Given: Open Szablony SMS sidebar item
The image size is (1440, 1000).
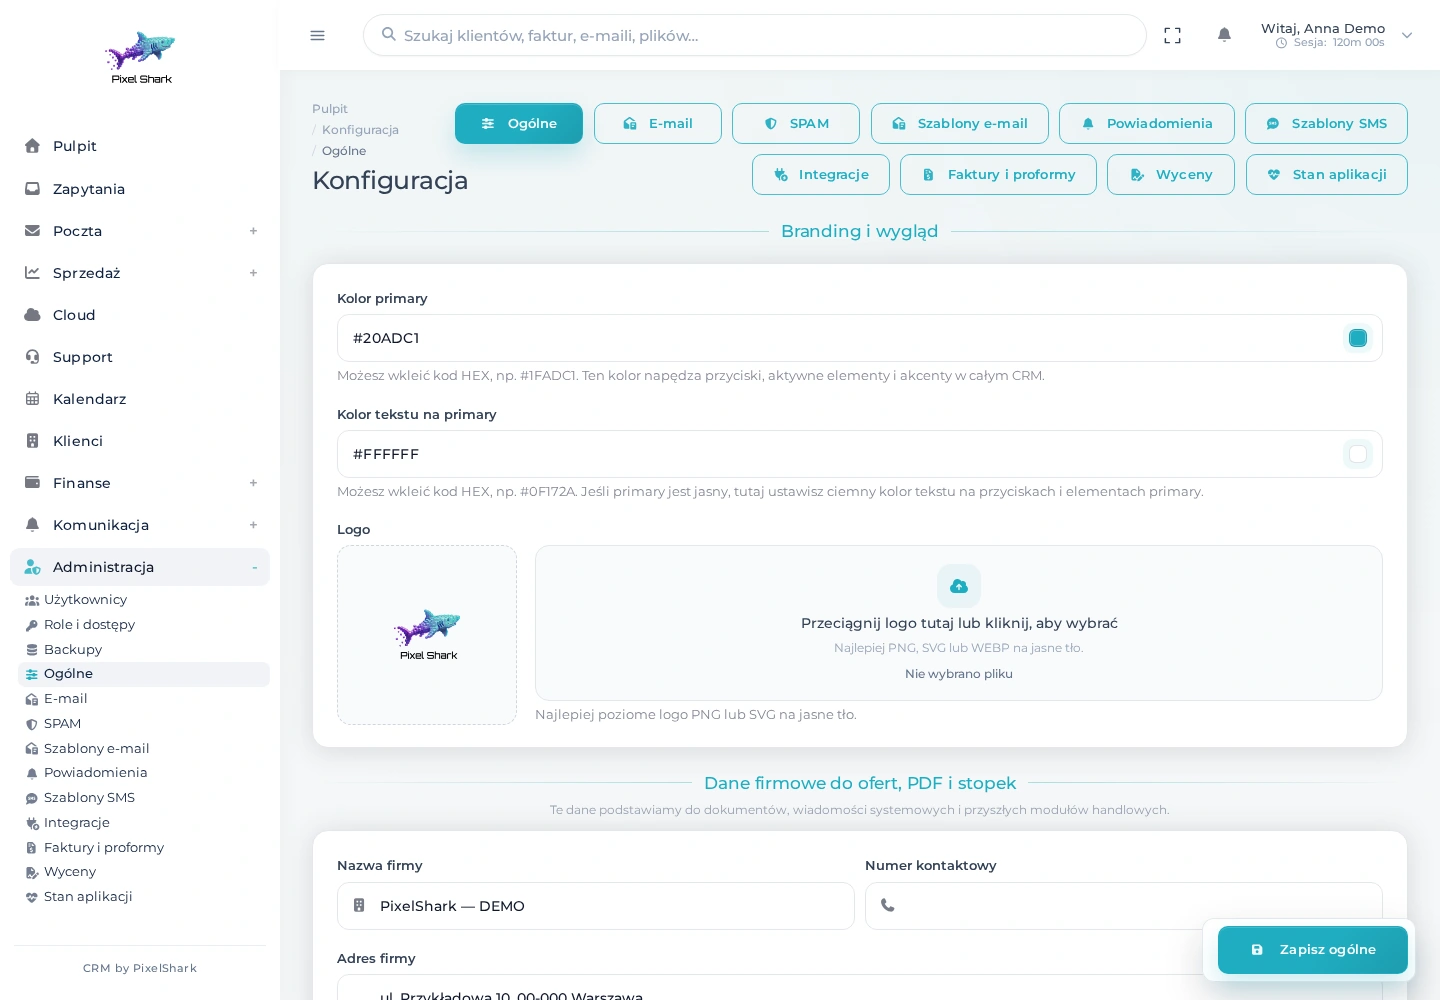Looking at the screenshot, I should pos(144,798).
